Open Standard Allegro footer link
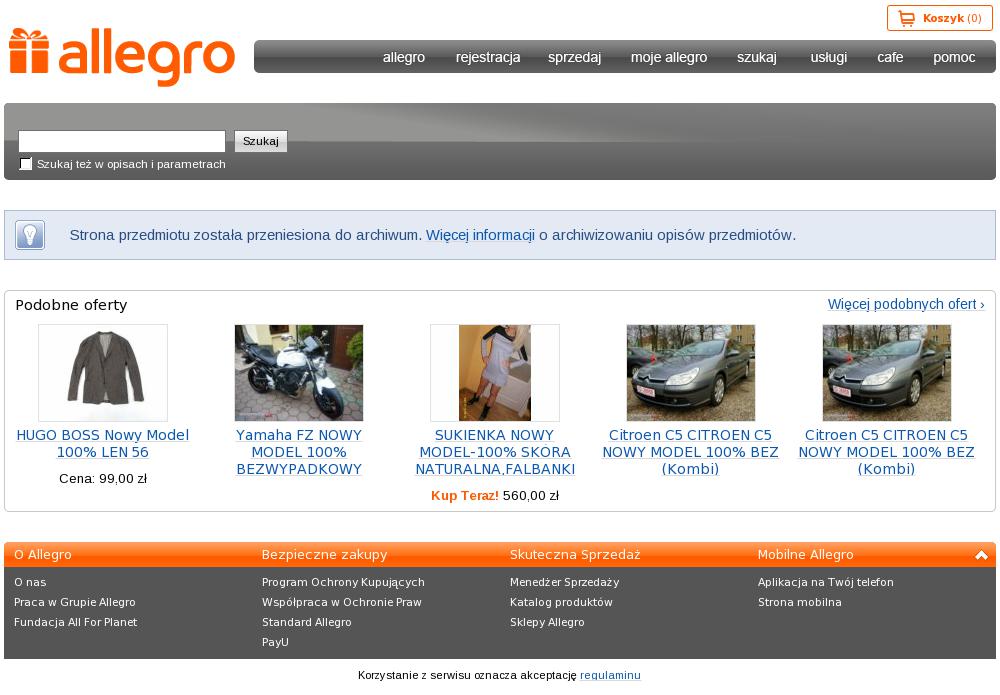This screenshot has height=695, width=1000. pos(306,622)
